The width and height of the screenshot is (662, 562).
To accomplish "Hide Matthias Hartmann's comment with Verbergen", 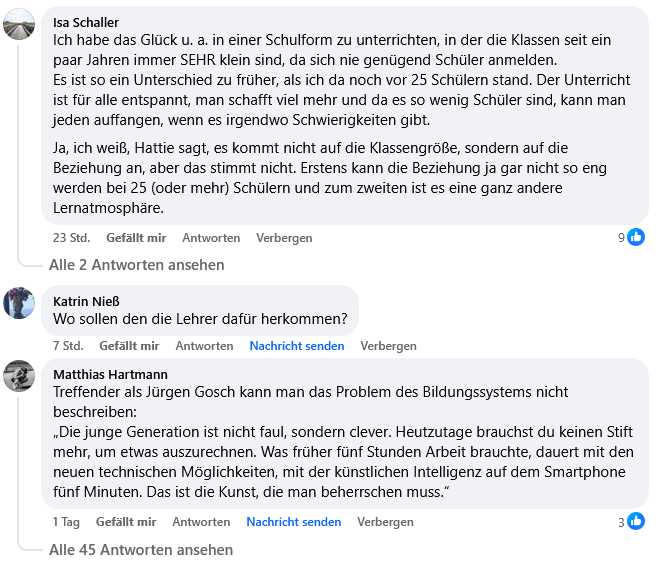I will 385,522.
